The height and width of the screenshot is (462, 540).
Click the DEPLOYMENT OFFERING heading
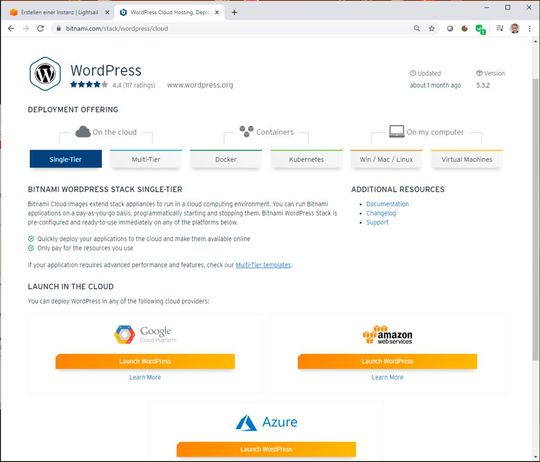(73, 109)
